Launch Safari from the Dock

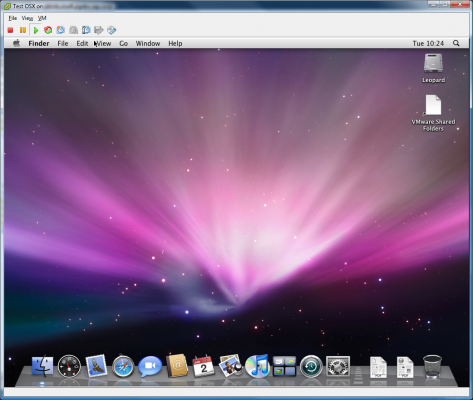tap(123, 366)
